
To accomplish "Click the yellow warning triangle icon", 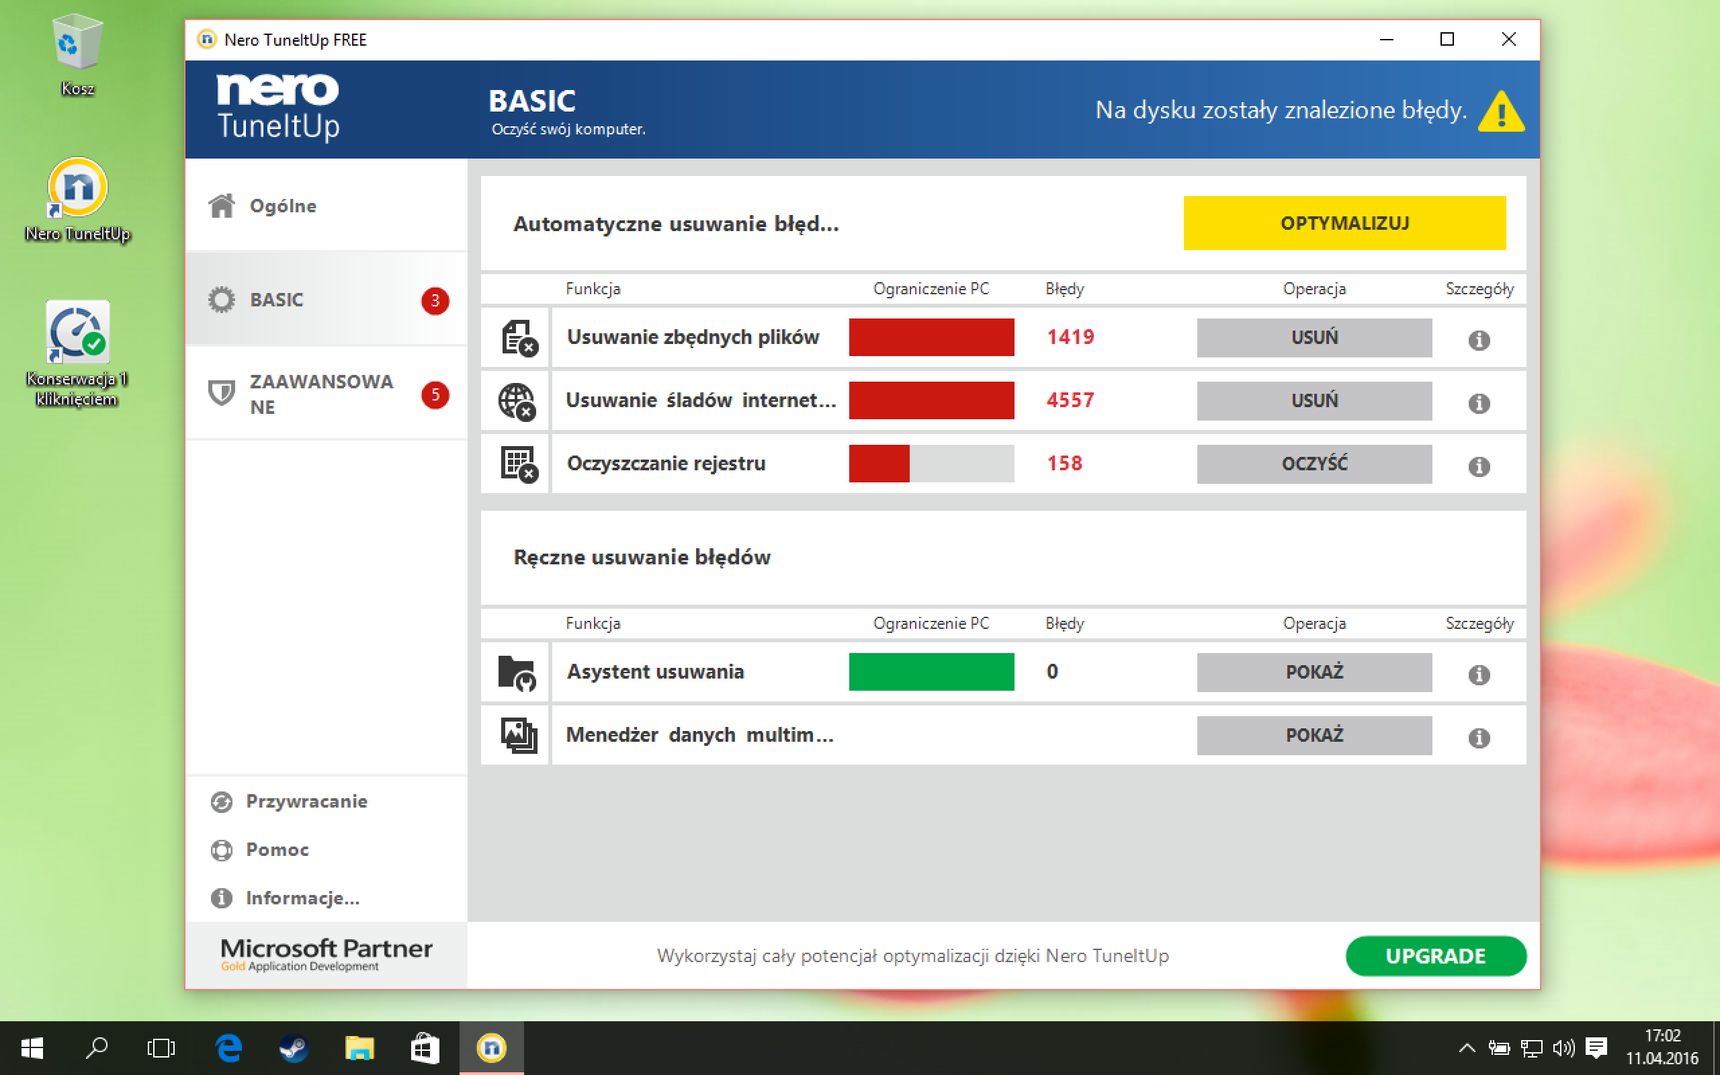I will tap(1501, 111).
